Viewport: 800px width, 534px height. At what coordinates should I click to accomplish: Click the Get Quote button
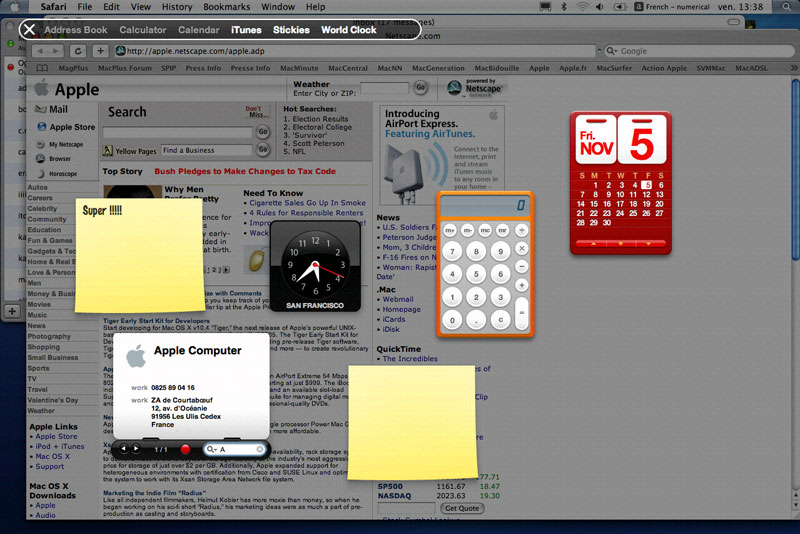pos(462,508)
